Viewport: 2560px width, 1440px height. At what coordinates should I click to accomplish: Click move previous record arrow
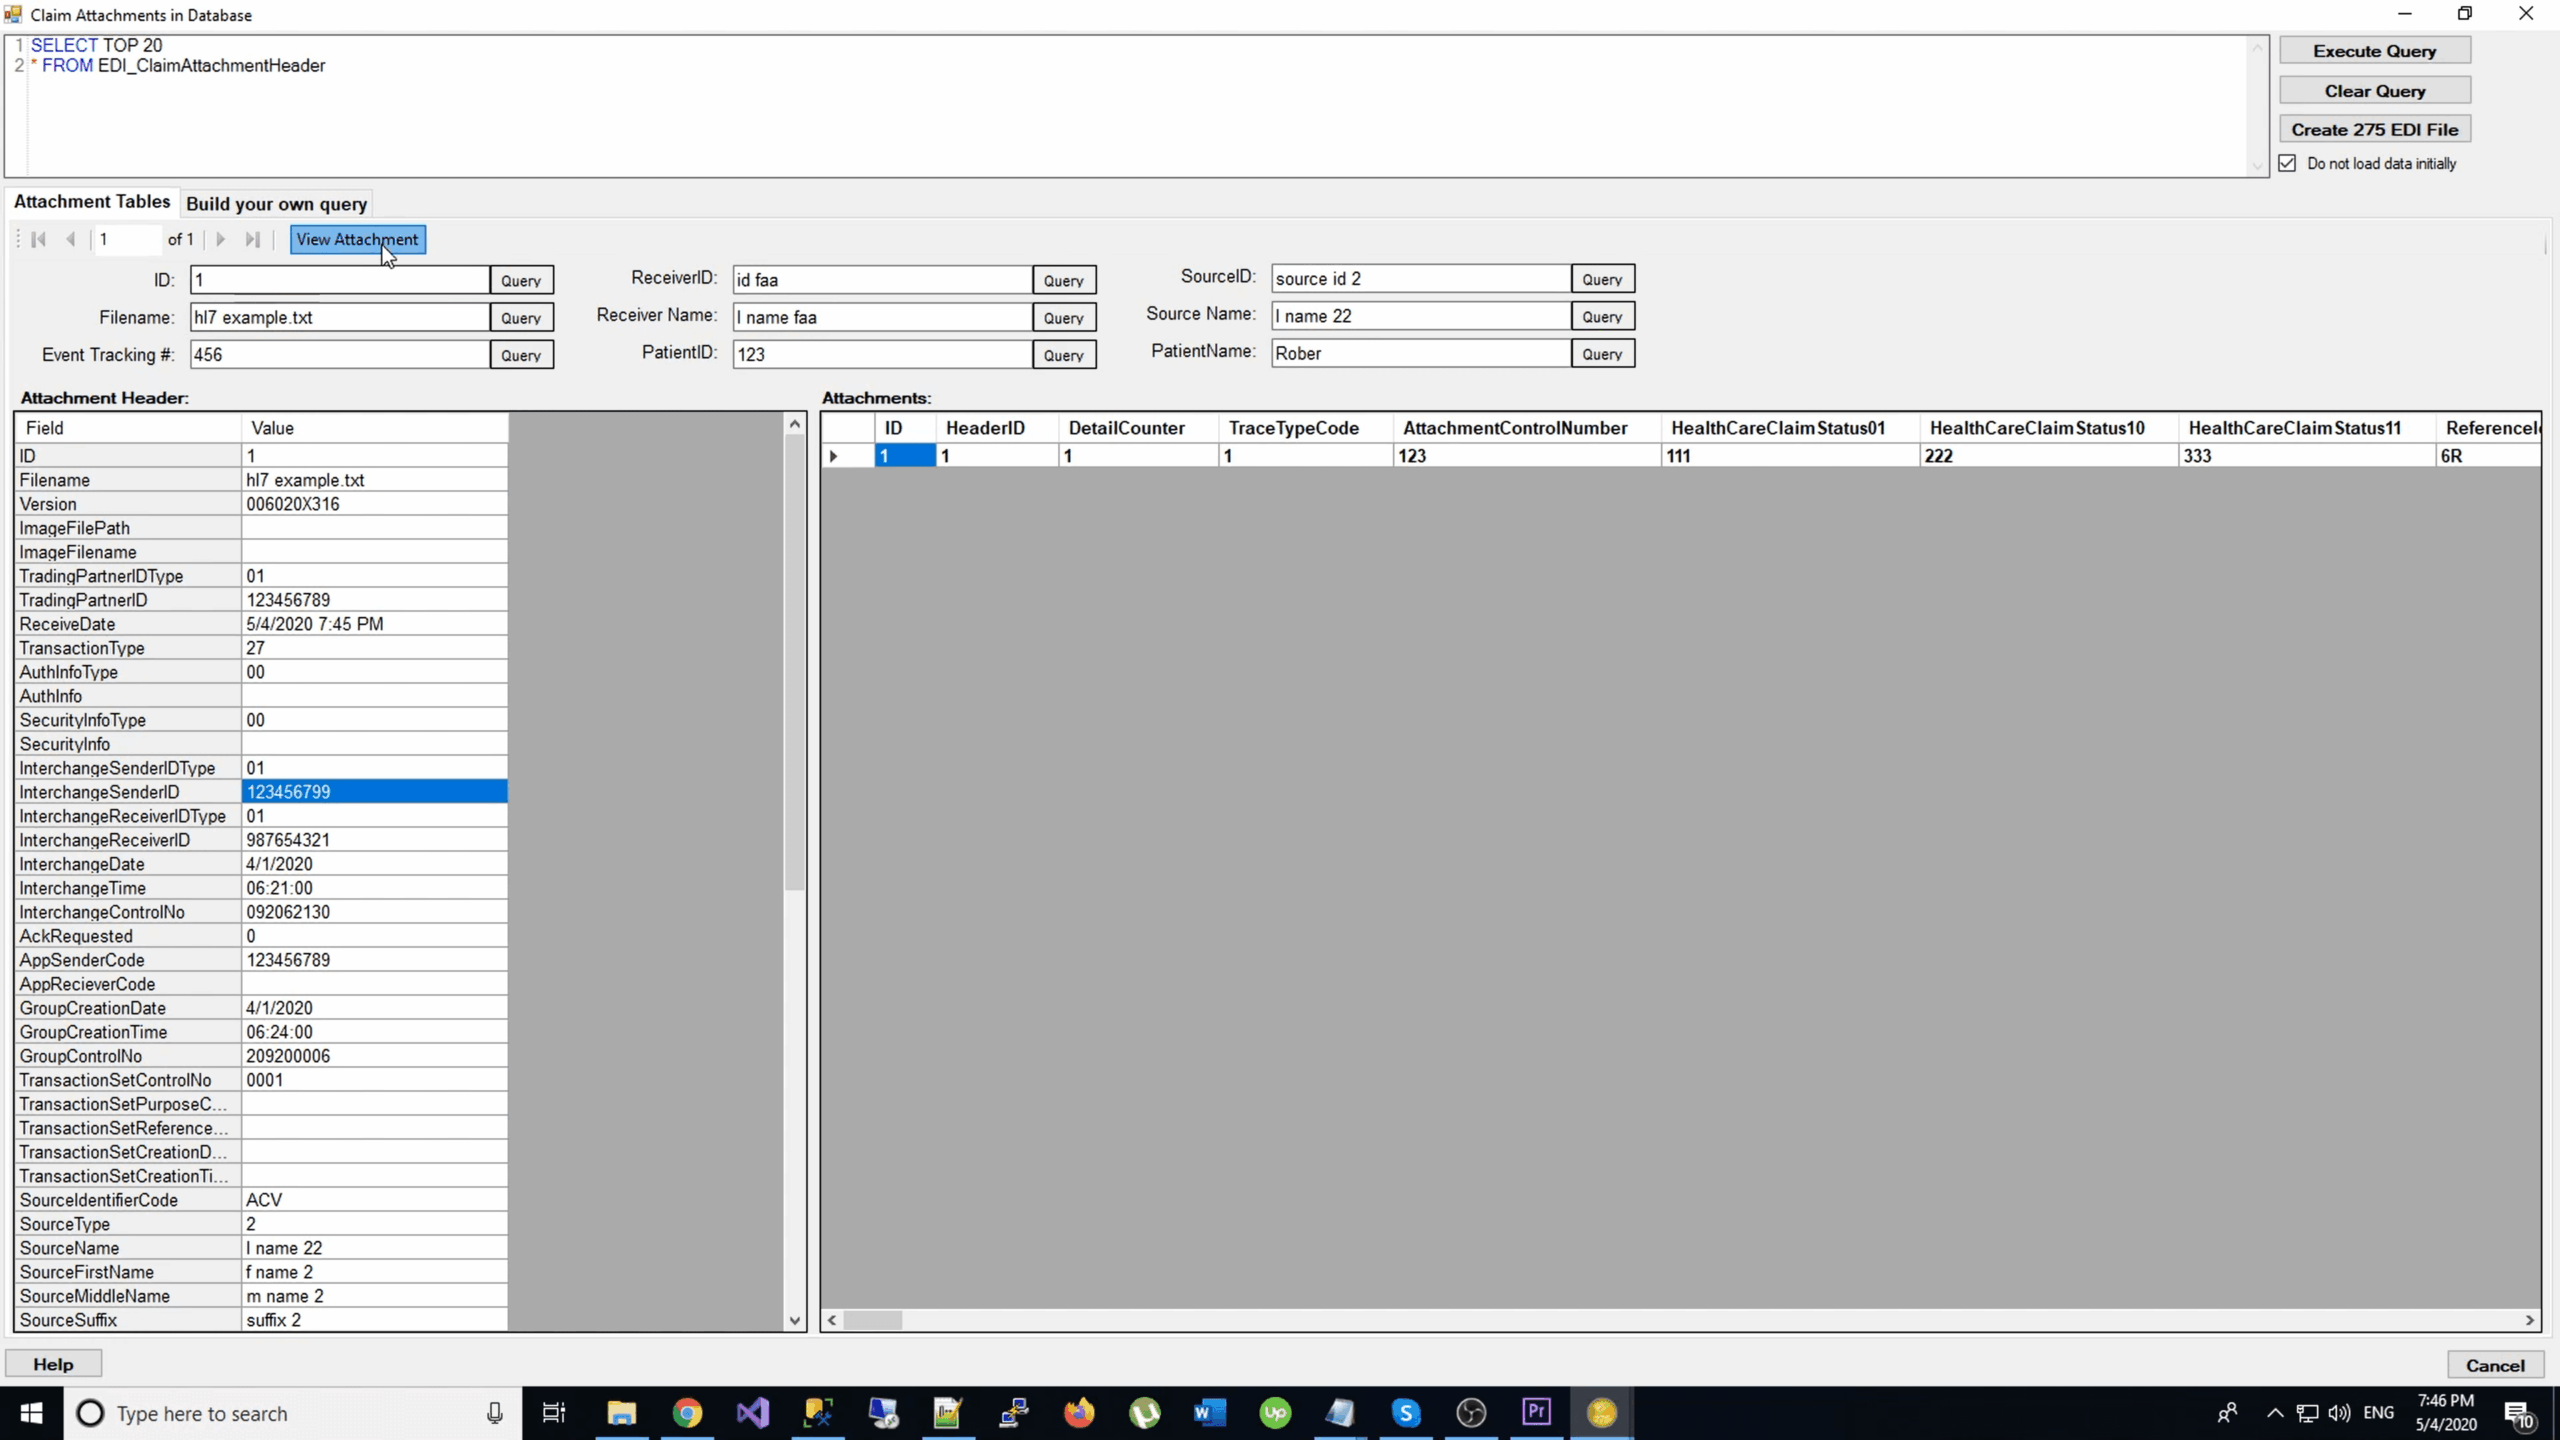click(x=71, y=239)
